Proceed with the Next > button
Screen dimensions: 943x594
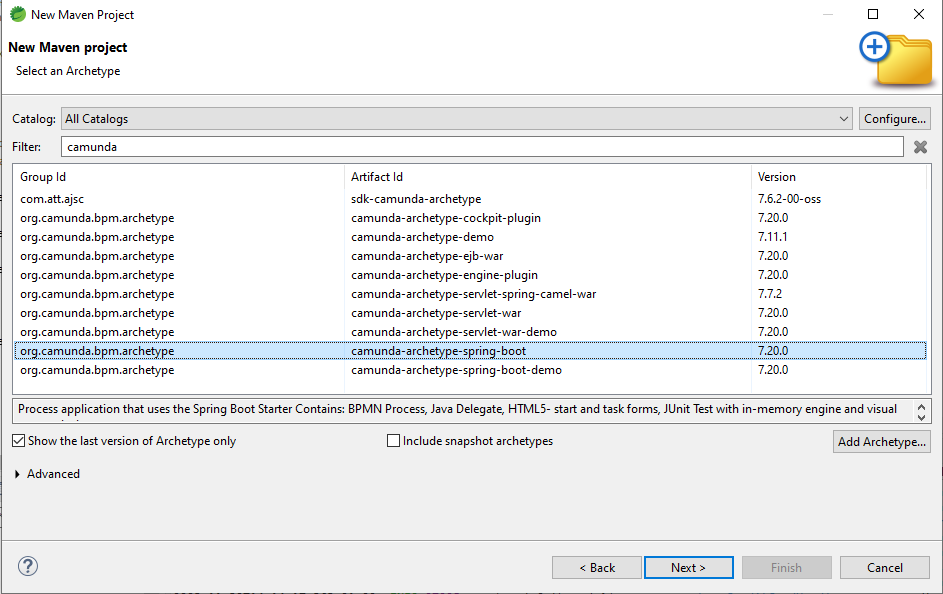[x=689, y=568]
